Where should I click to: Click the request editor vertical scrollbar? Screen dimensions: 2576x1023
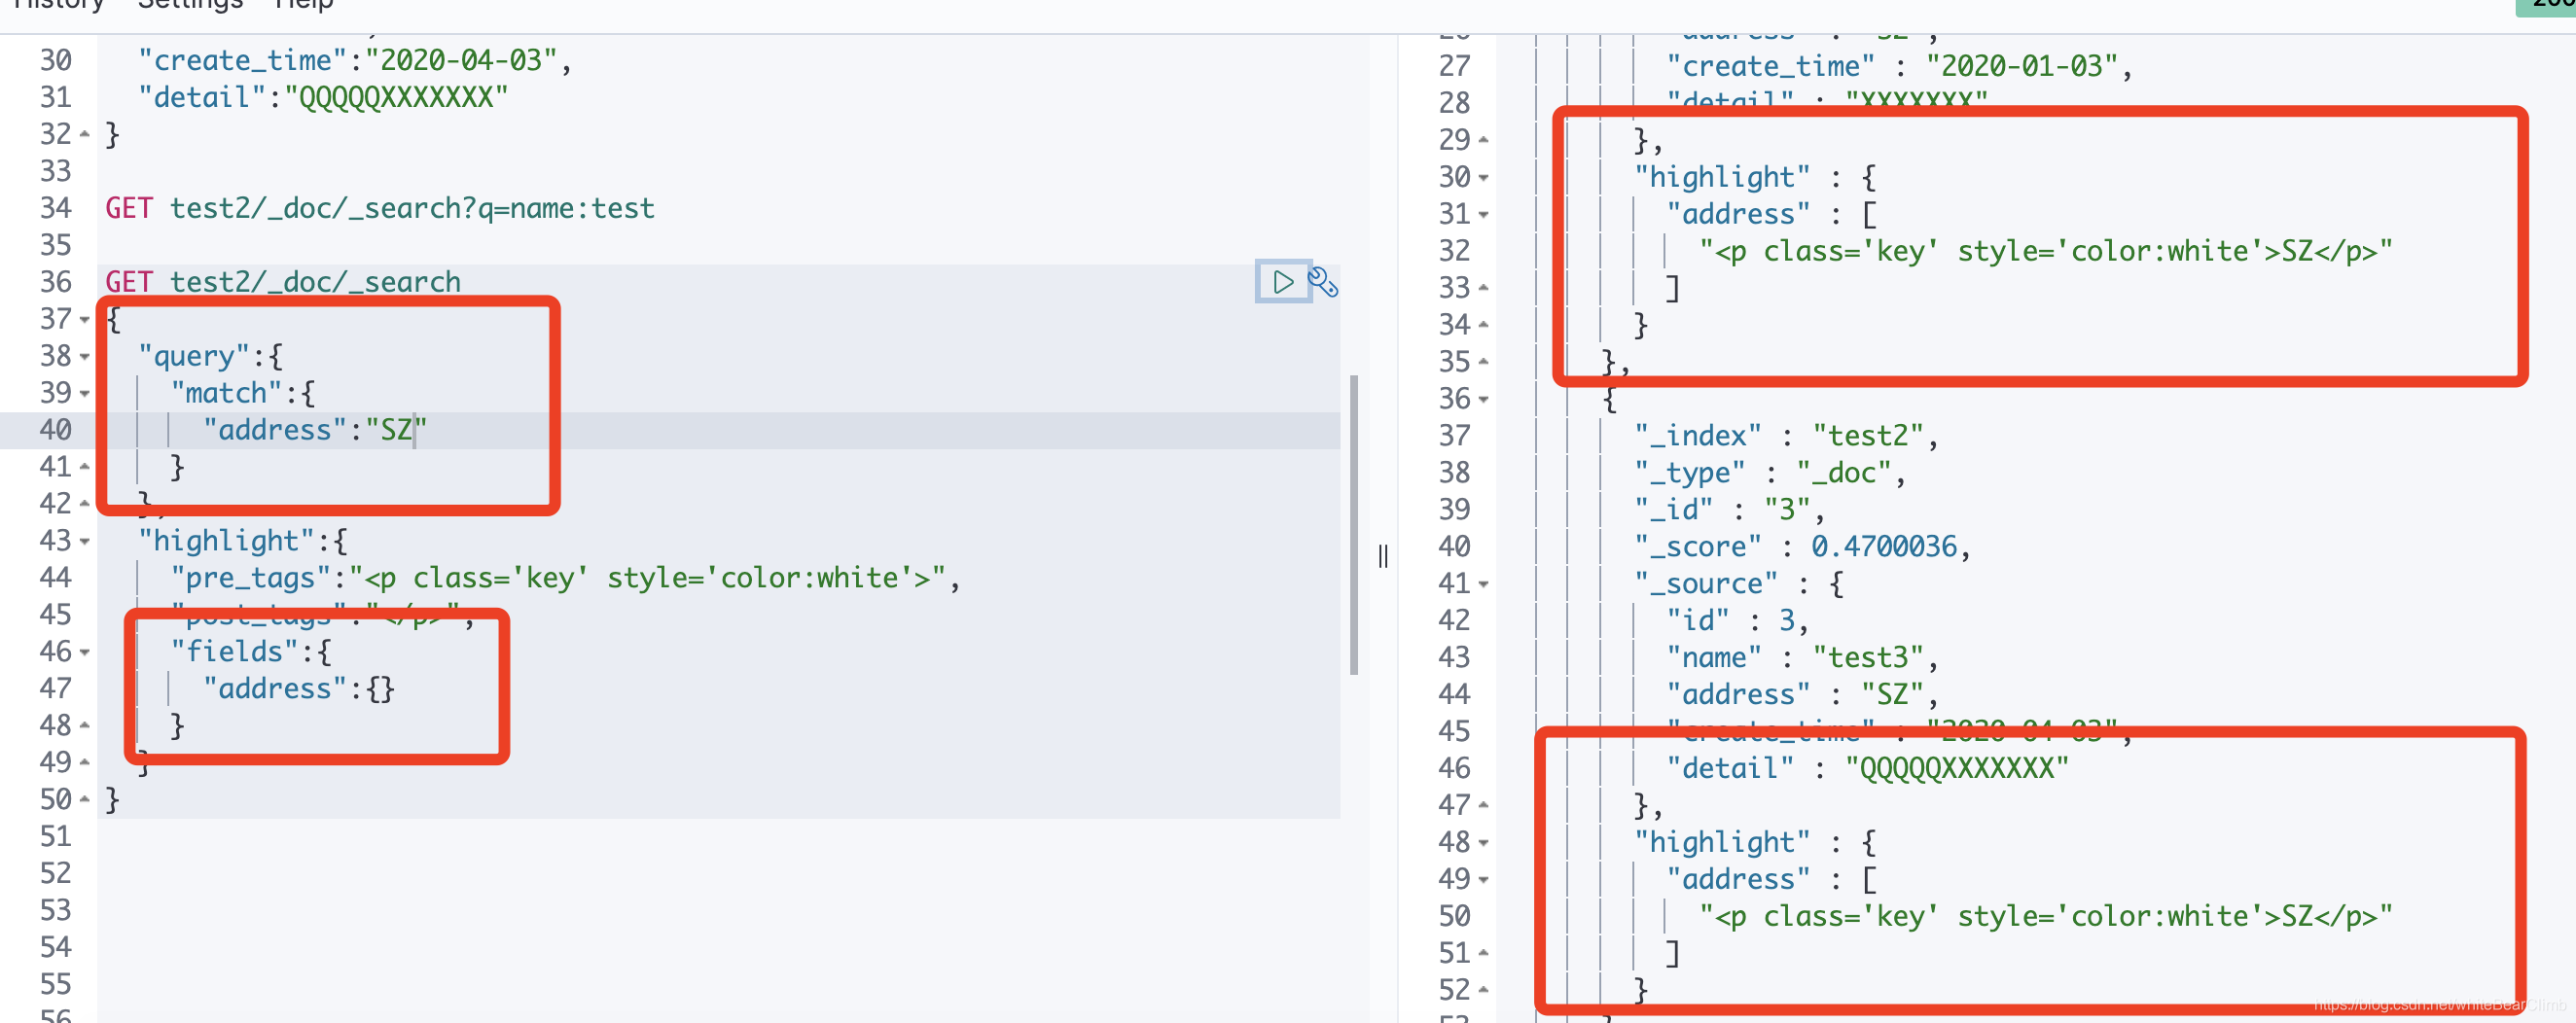(x=1354, y=525)
